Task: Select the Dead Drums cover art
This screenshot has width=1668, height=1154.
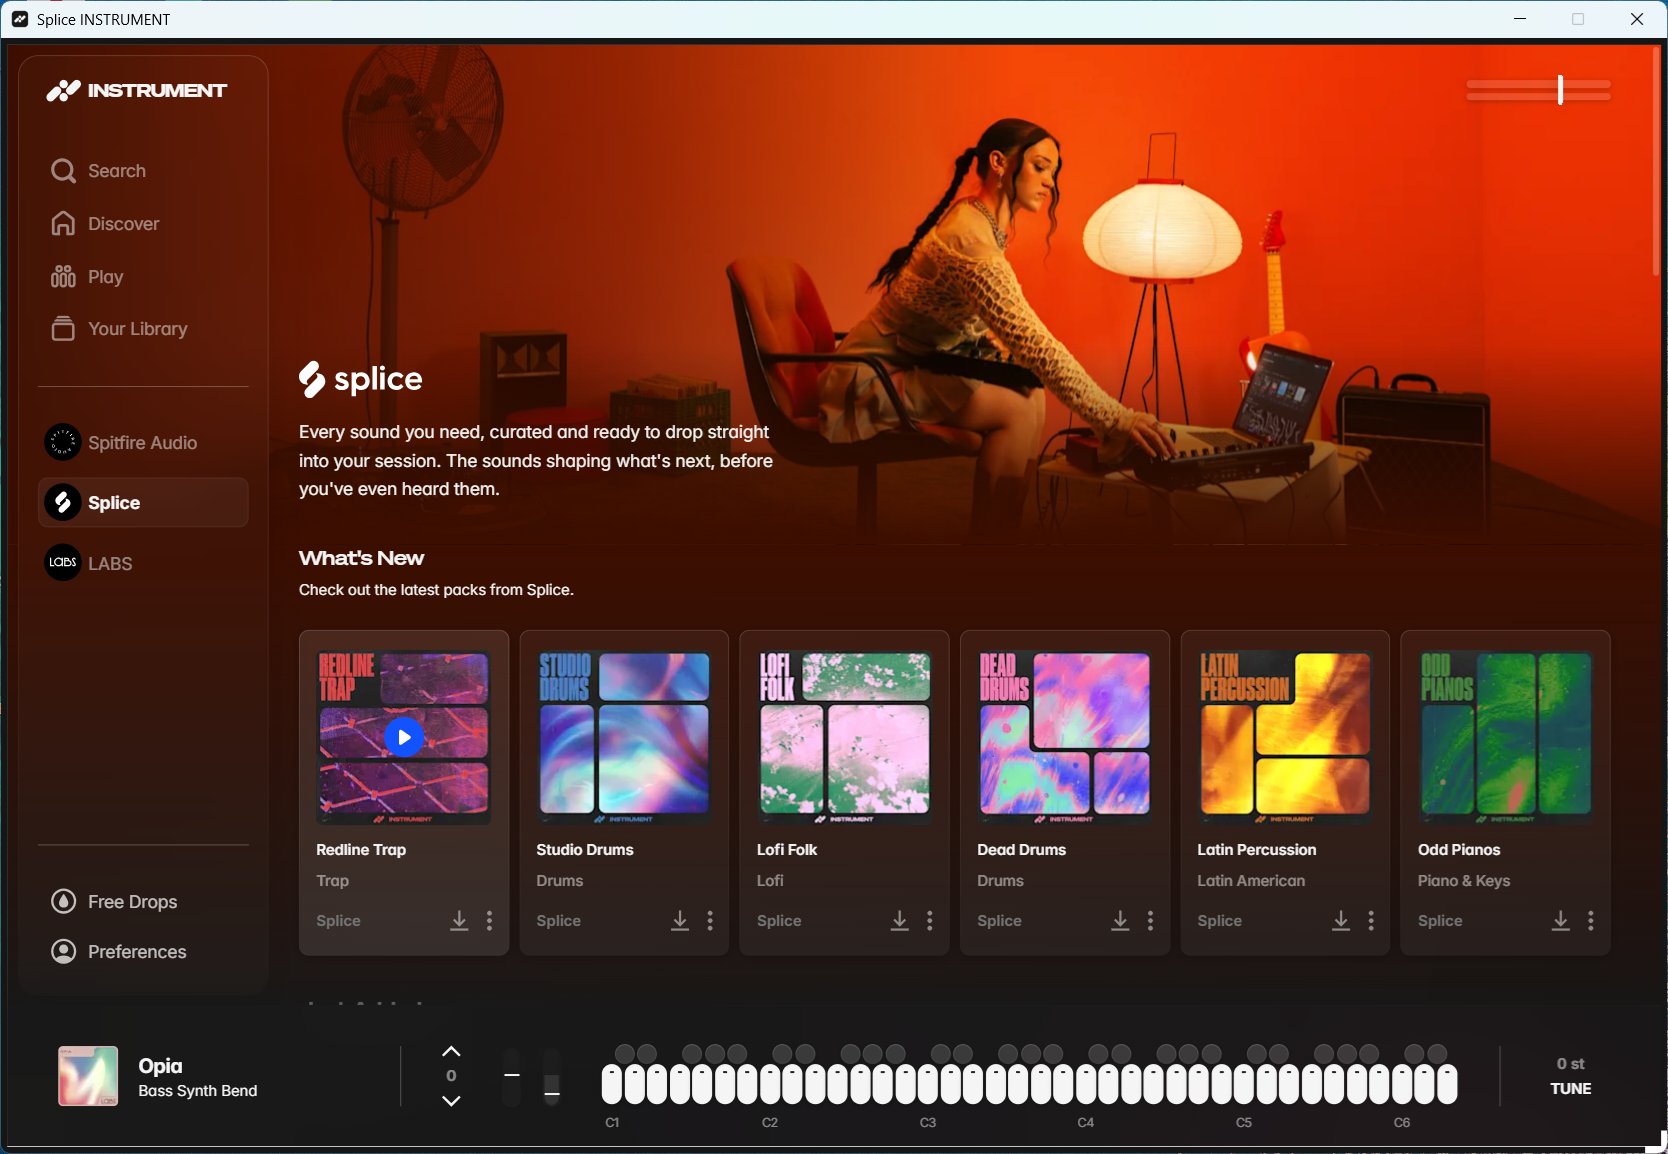Action: 1065,738
